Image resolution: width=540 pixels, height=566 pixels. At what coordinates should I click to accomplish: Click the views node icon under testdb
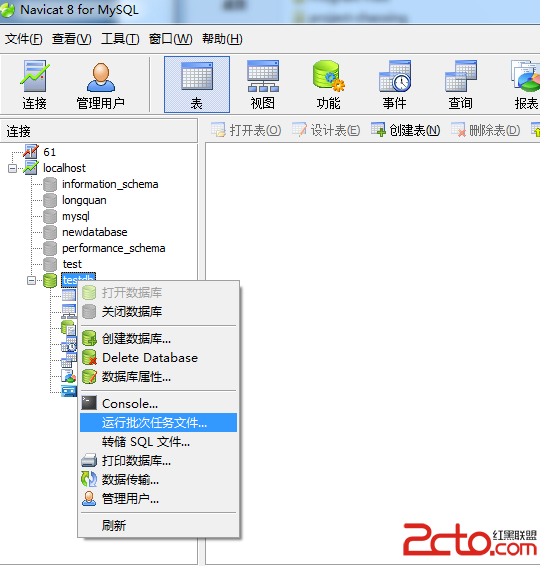(x=69, y=311)
